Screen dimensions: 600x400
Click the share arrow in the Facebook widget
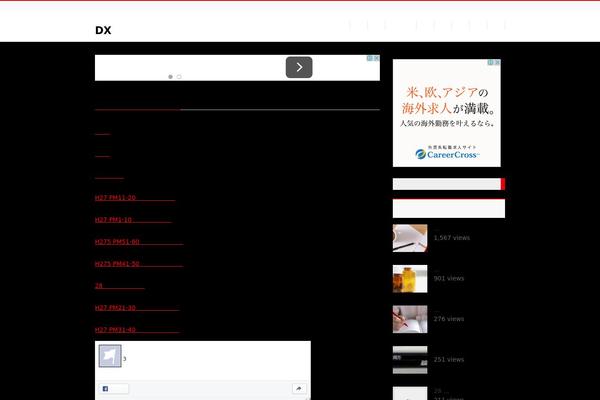click(x=299, y=389)
